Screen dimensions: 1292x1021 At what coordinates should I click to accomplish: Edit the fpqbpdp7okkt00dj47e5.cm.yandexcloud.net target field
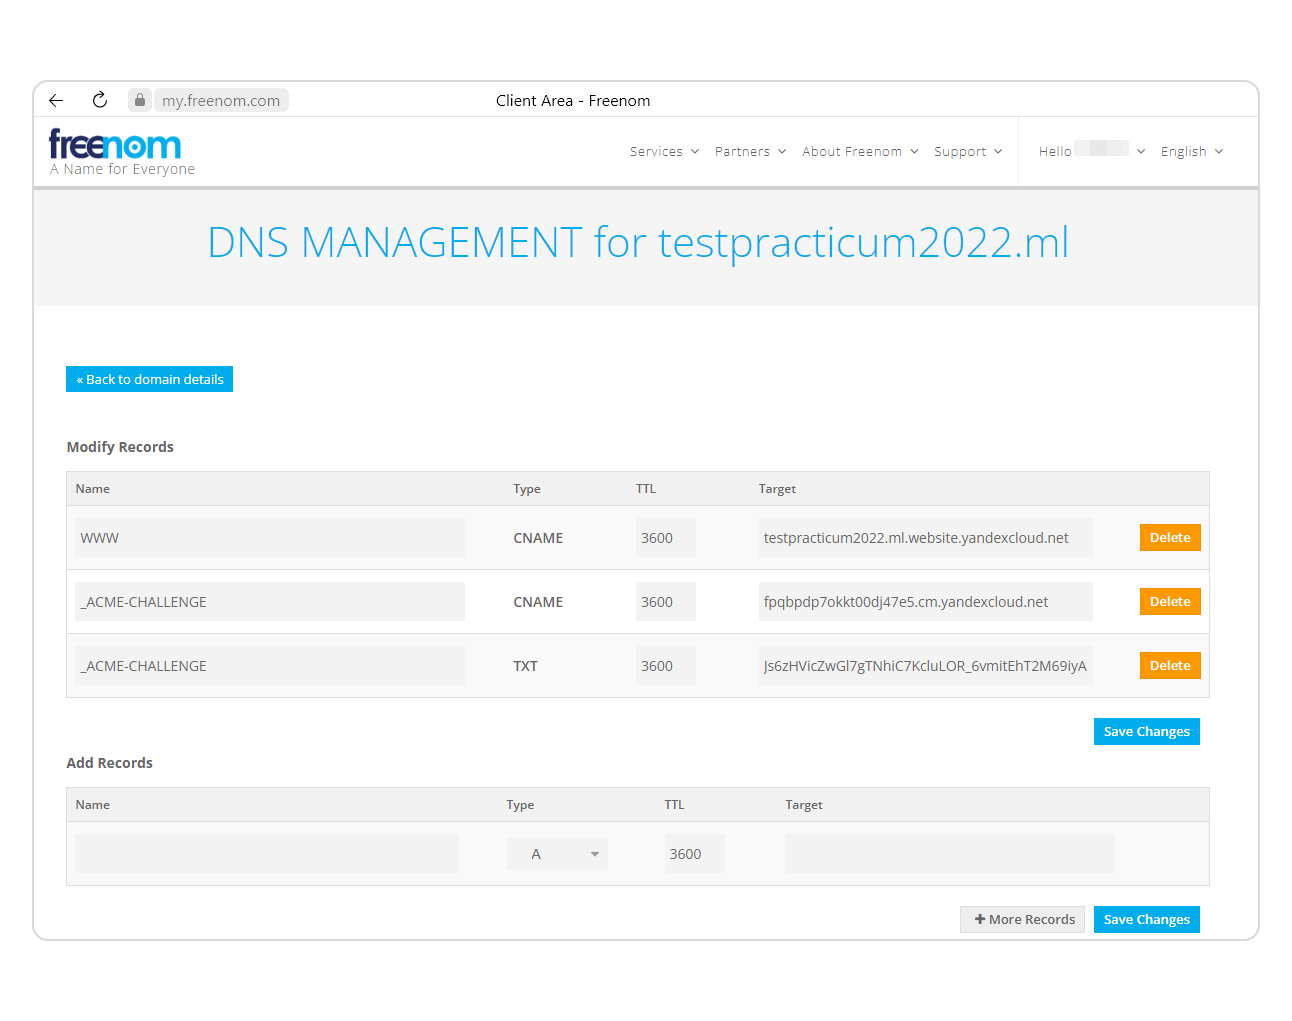click(925, 602)
